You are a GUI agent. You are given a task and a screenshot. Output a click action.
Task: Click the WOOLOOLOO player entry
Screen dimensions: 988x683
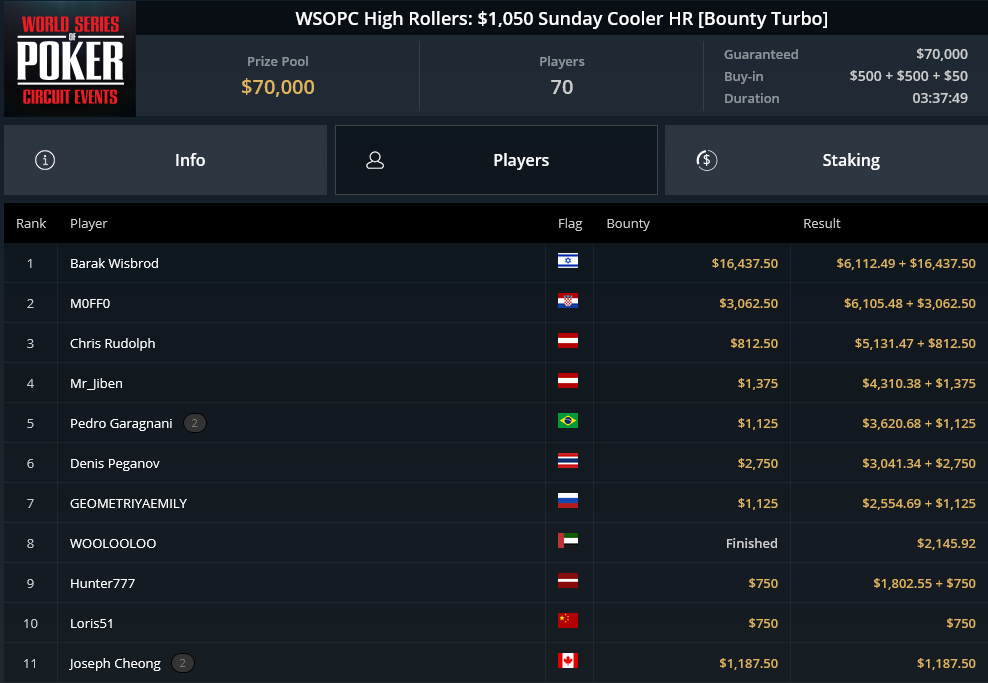[113, 543]
